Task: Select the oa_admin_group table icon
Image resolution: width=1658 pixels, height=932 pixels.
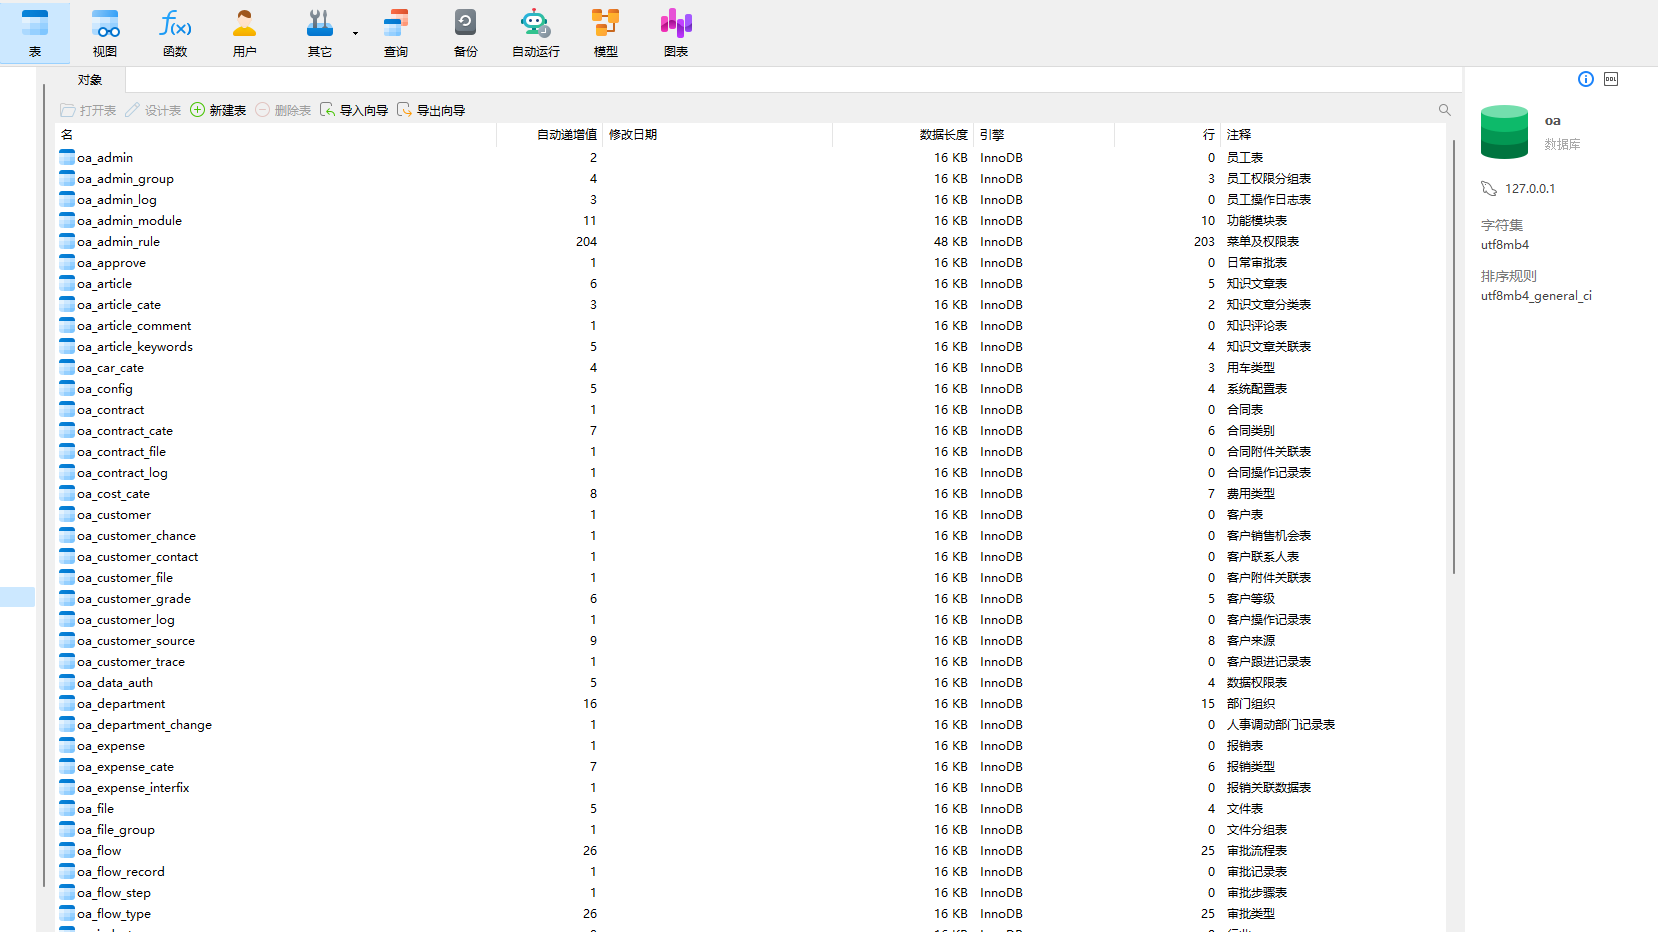Action: [x=67, y=178]
